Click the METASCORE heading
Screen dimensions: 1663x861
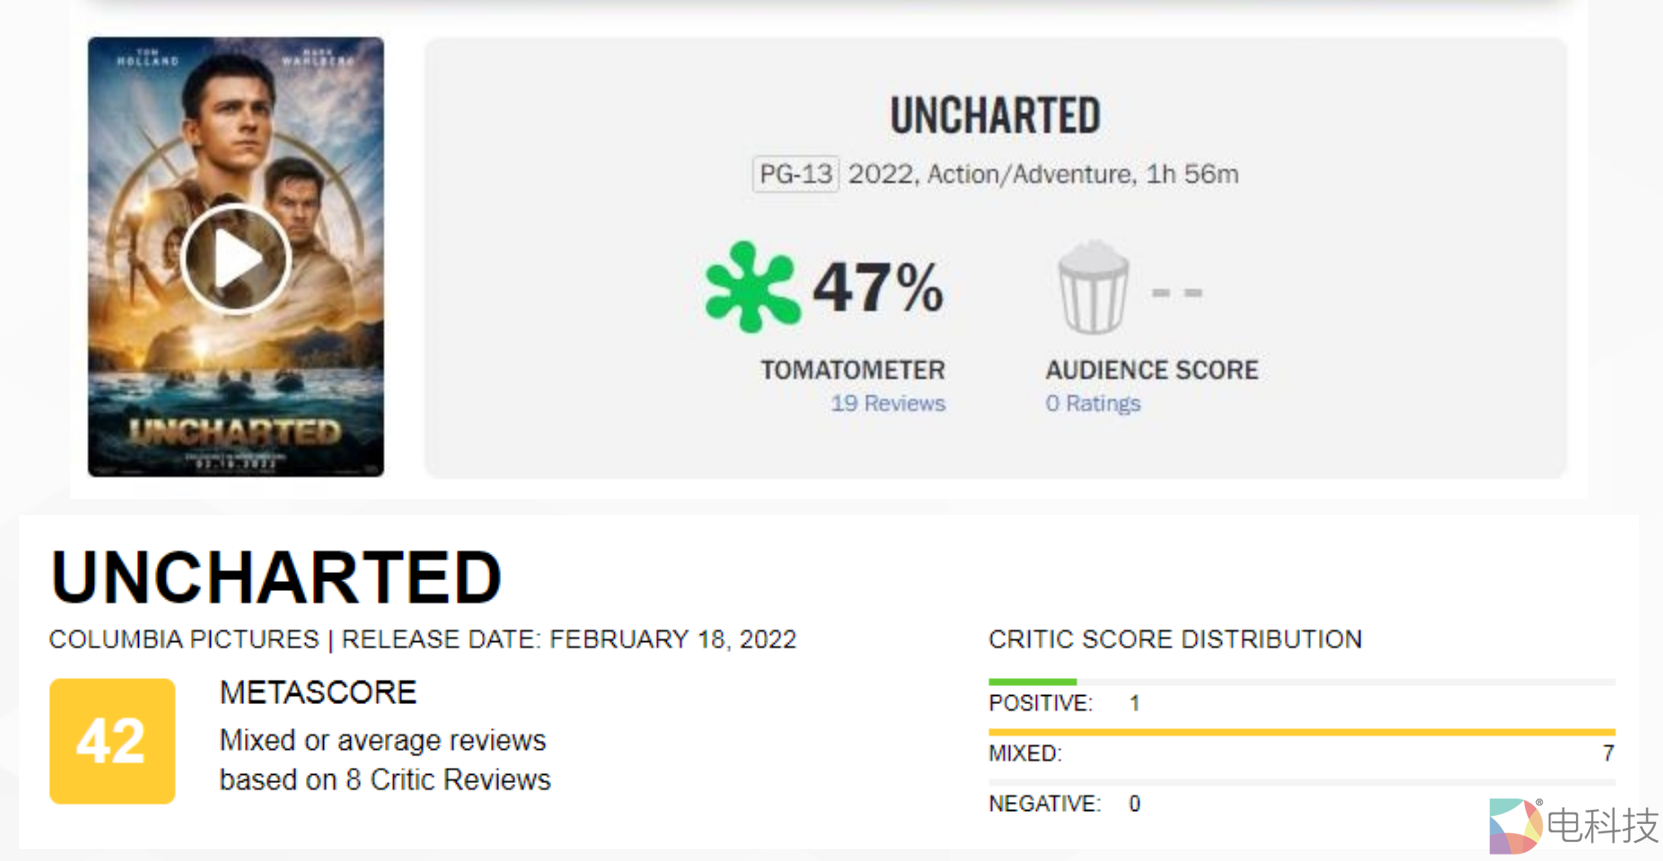tap(318, 692)
